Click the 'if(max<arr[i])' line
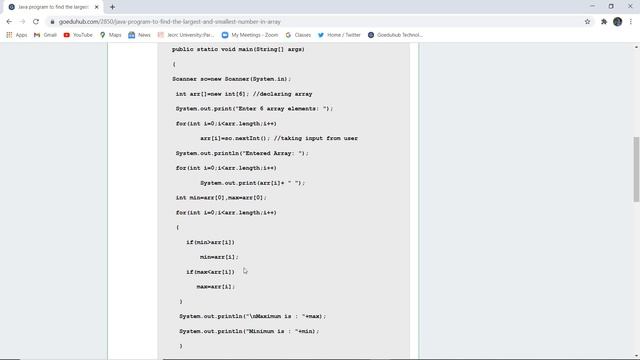This screenshot has width=640, height=360. 210,272
